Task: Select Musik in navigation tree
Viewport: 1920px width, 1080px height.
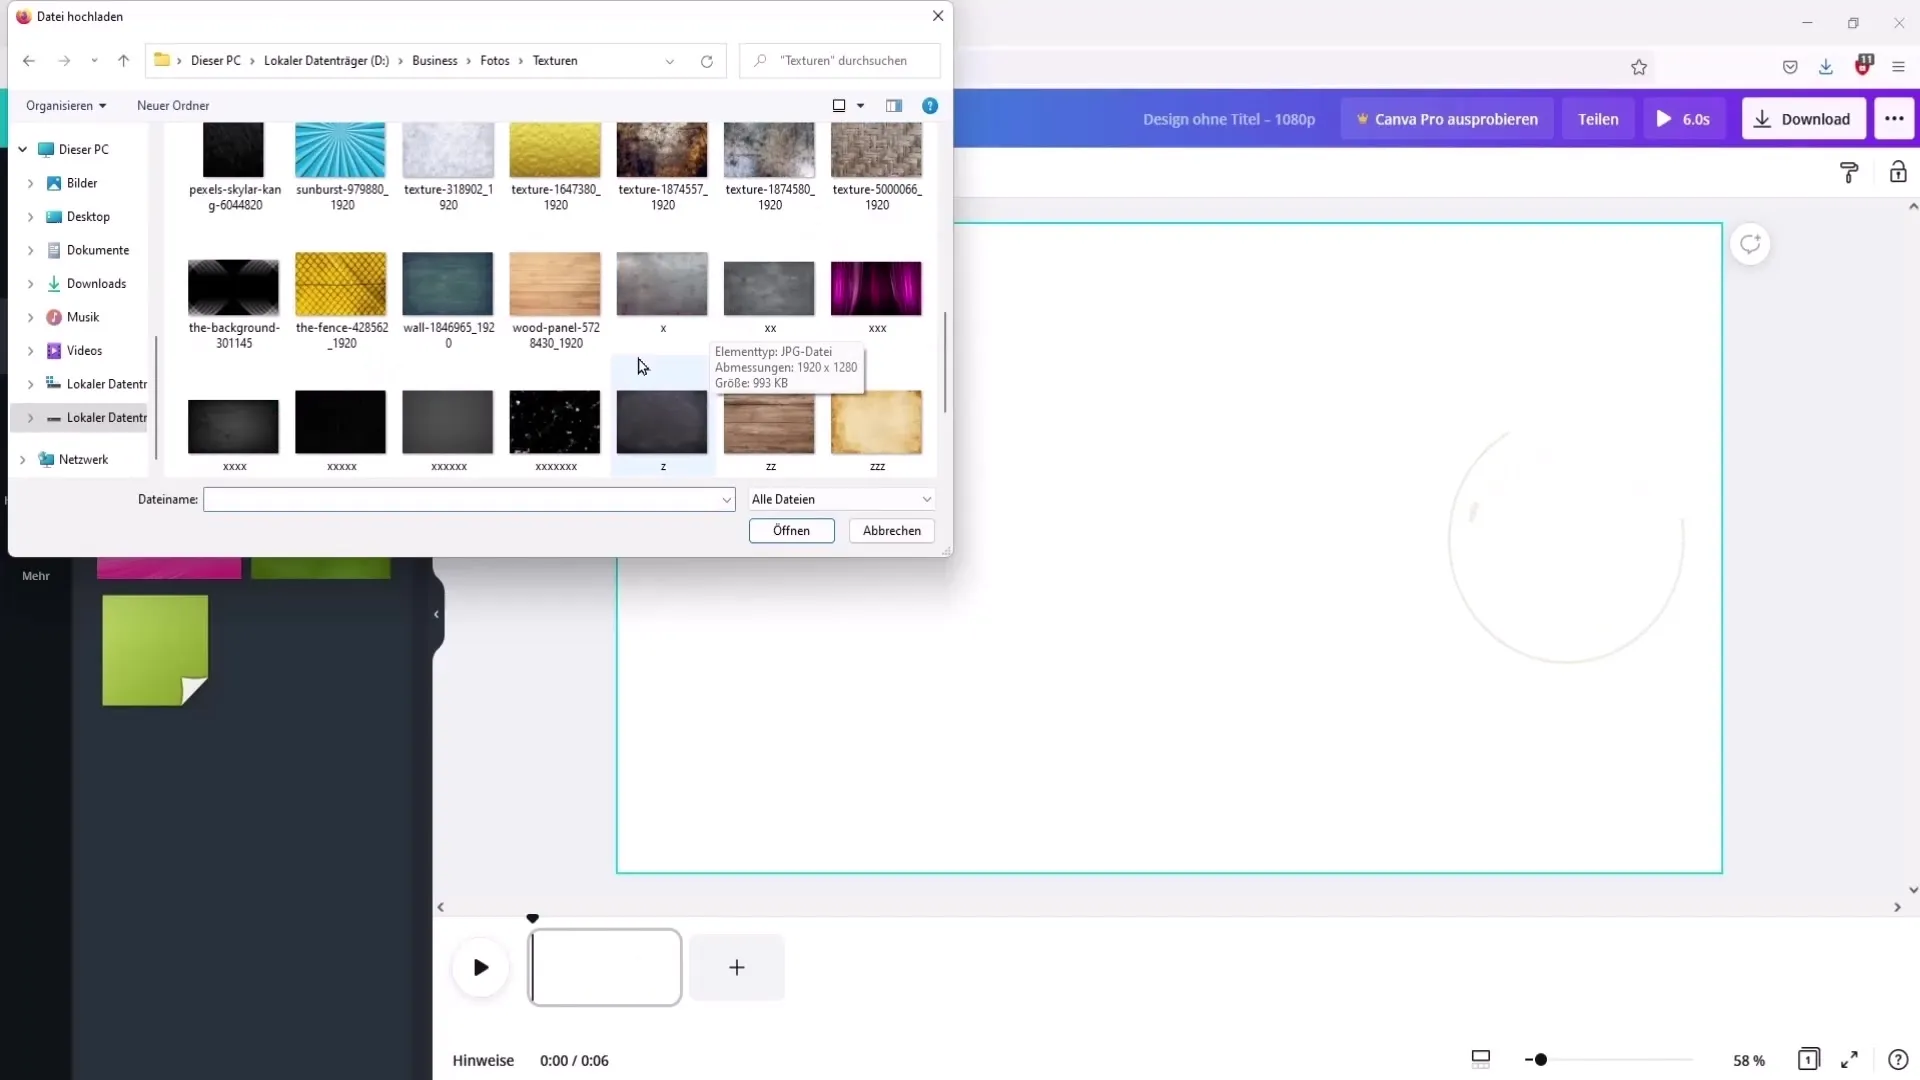Action: [x=83, y=317]
